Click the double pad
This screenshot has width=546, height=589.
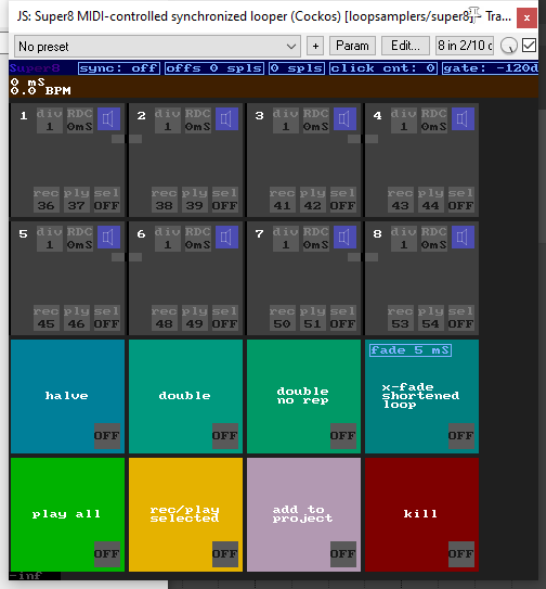coord(186,396)
